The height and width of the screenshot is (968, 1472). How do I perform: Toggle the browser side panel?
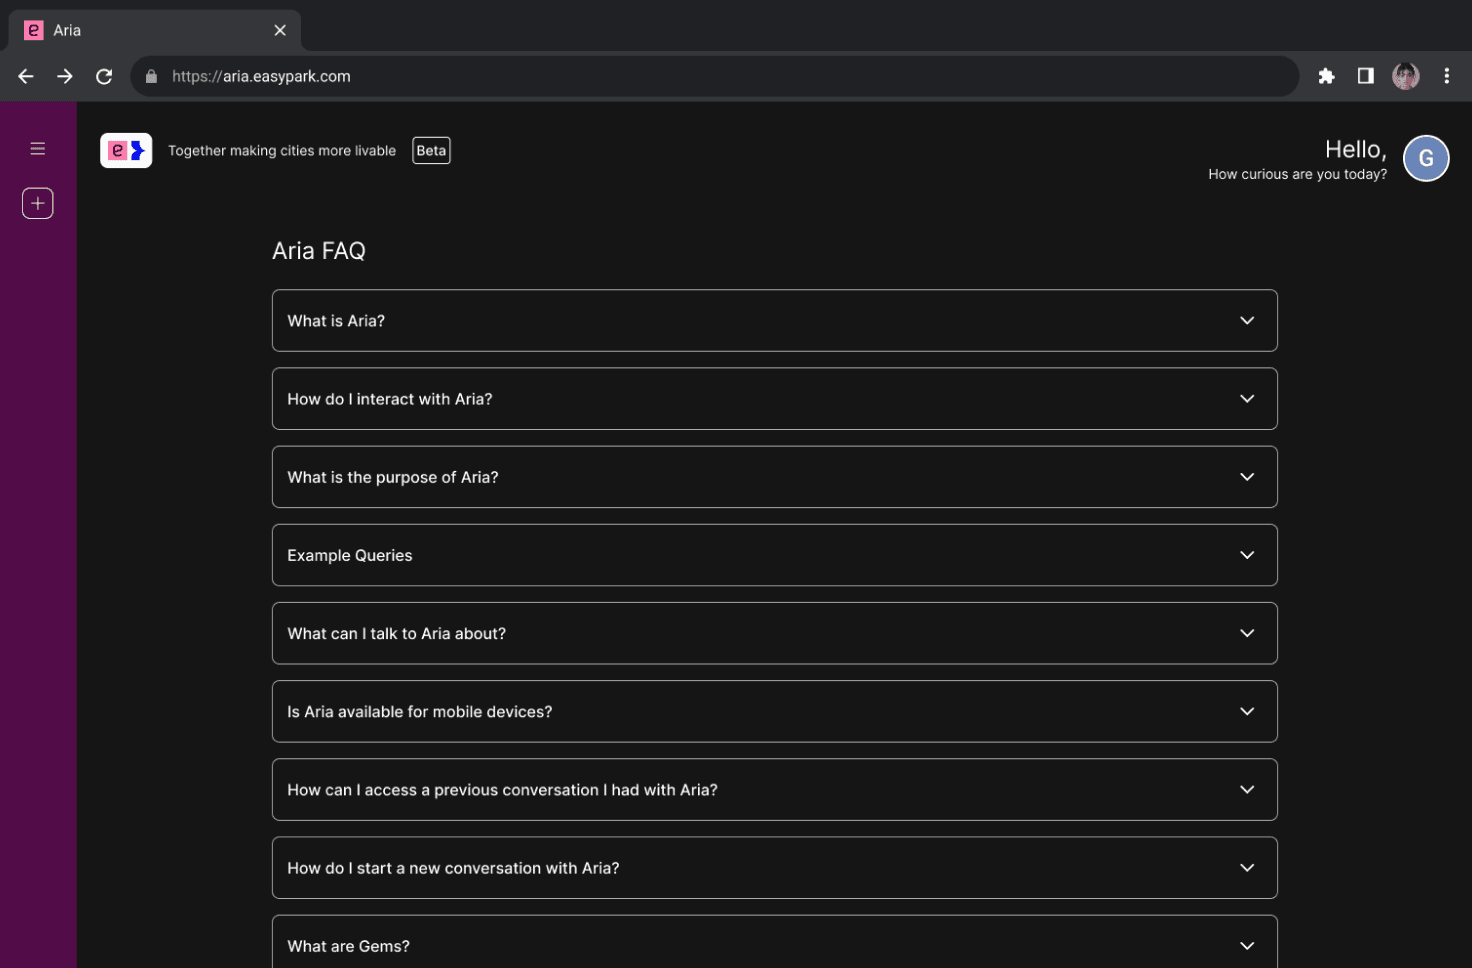click(1365, 76)
